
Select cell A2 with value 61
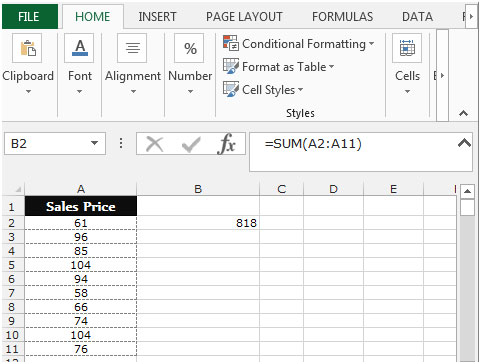coord(81,223)
